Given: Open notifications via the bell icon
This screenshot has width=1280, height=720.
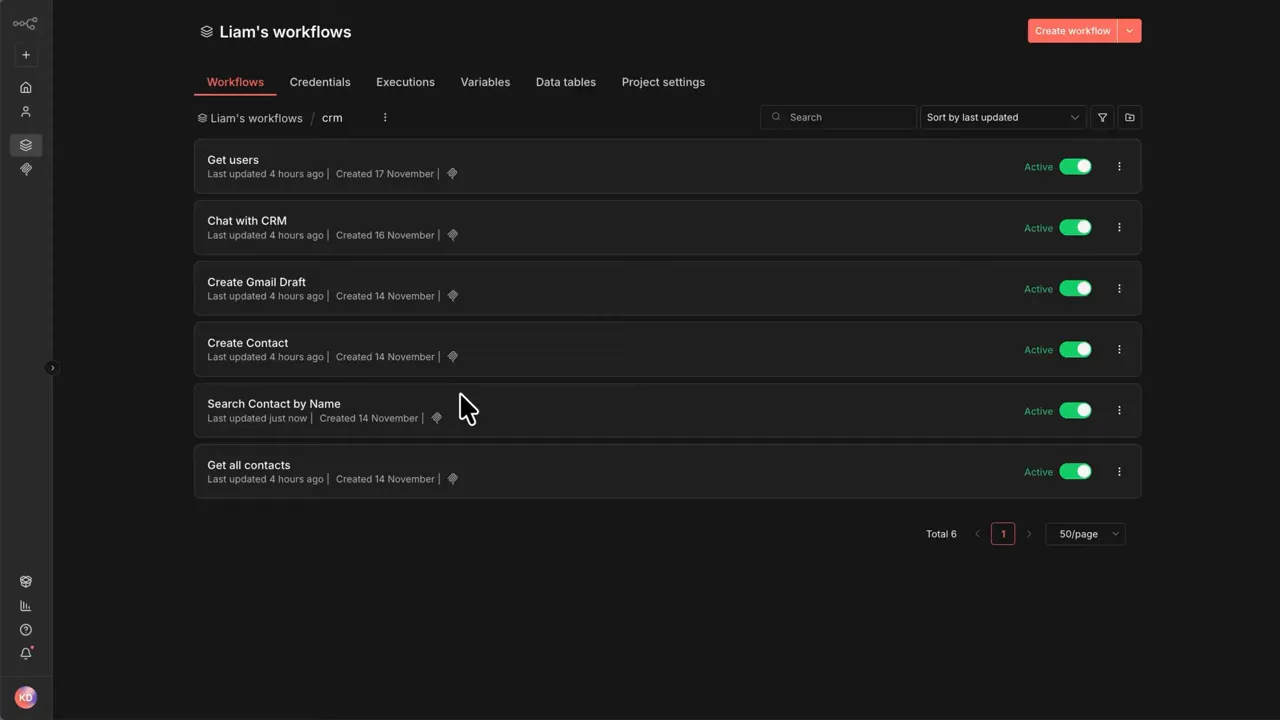Looking at the screenshot, I should pyautogui.click(x=26, y=653).
